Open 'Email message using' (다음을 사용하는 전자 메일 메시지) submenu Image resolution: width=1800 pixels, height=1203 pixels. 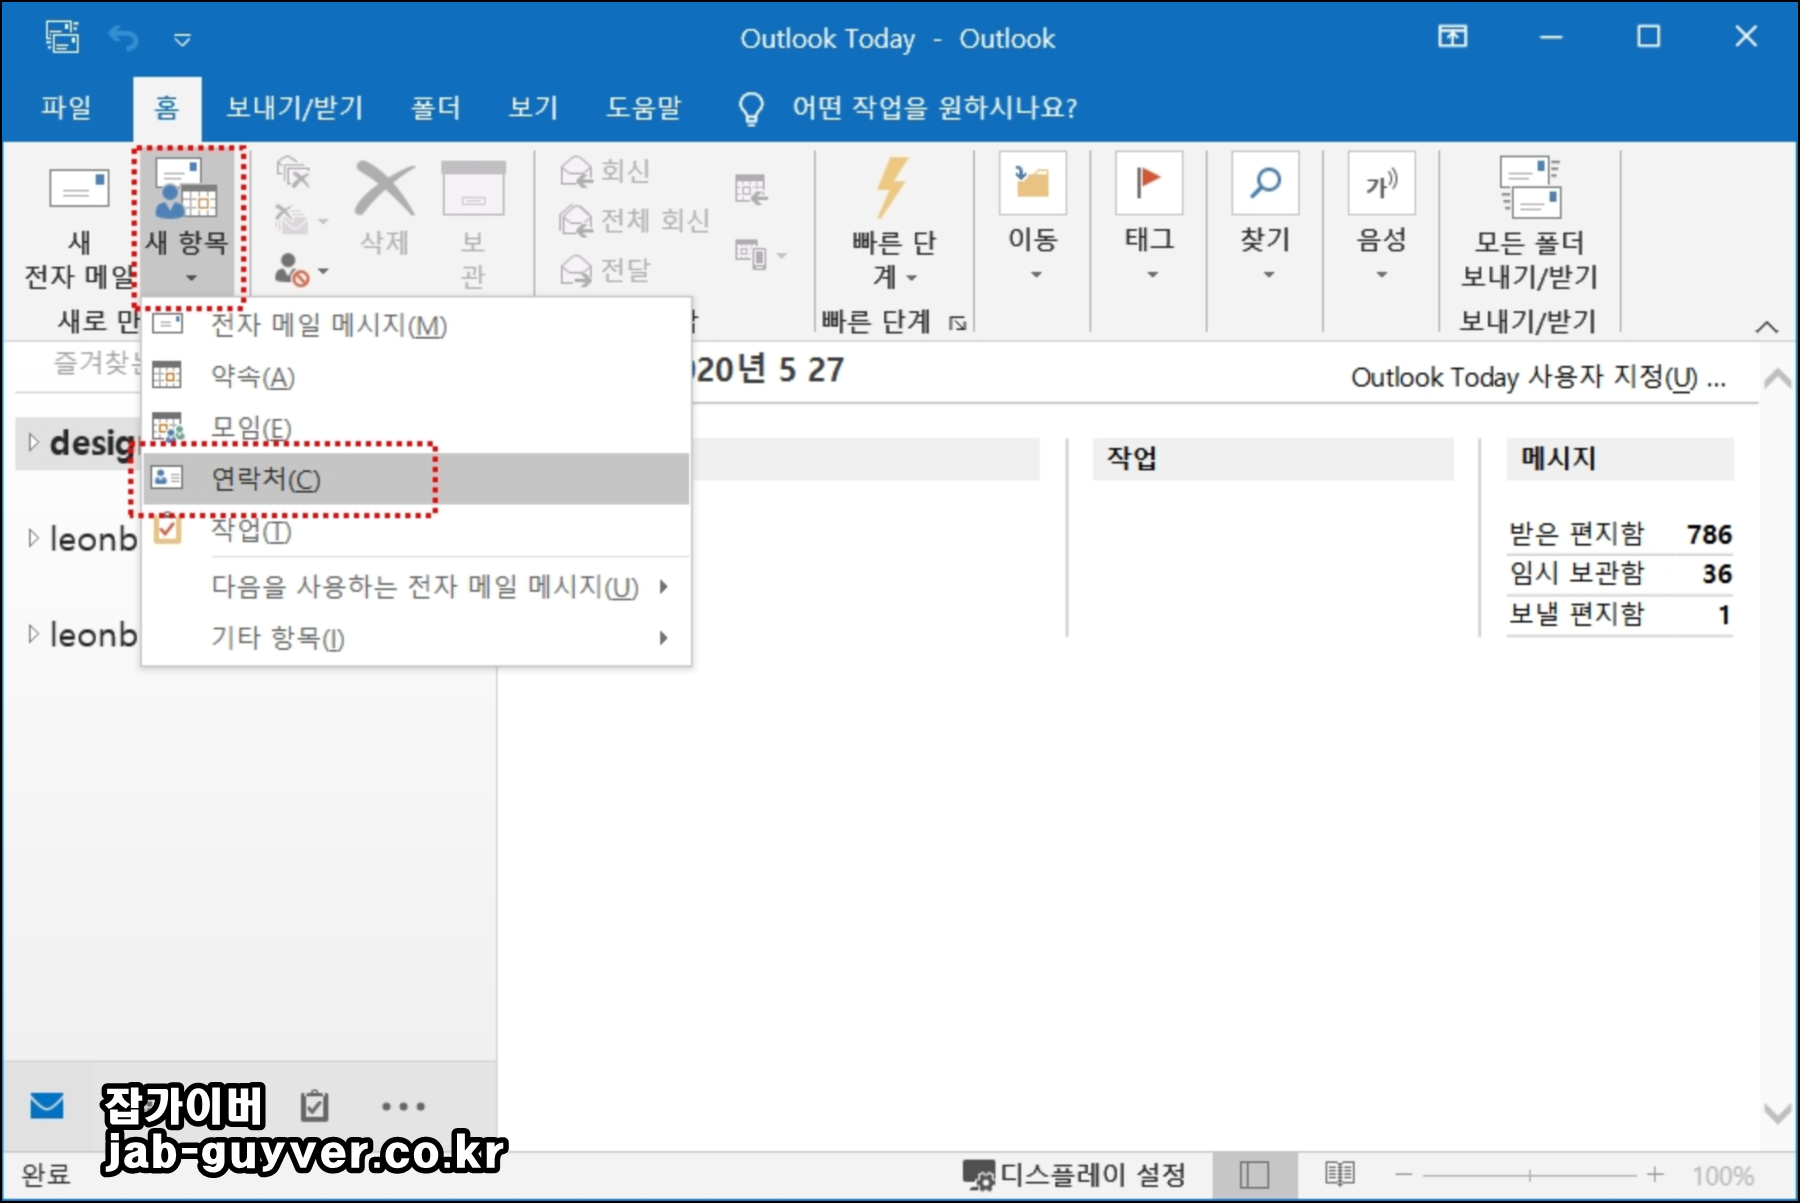[416, 586]
